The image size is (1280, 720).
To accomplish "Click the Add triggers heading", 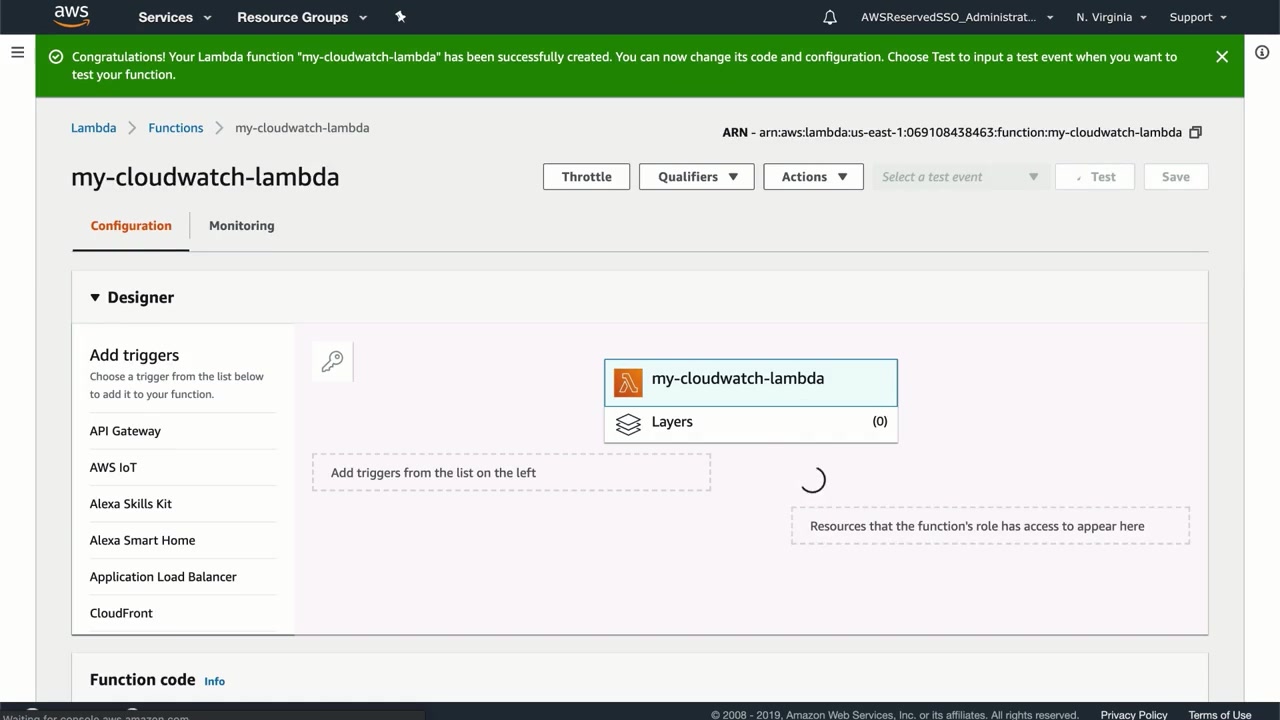I will [134, 355].
